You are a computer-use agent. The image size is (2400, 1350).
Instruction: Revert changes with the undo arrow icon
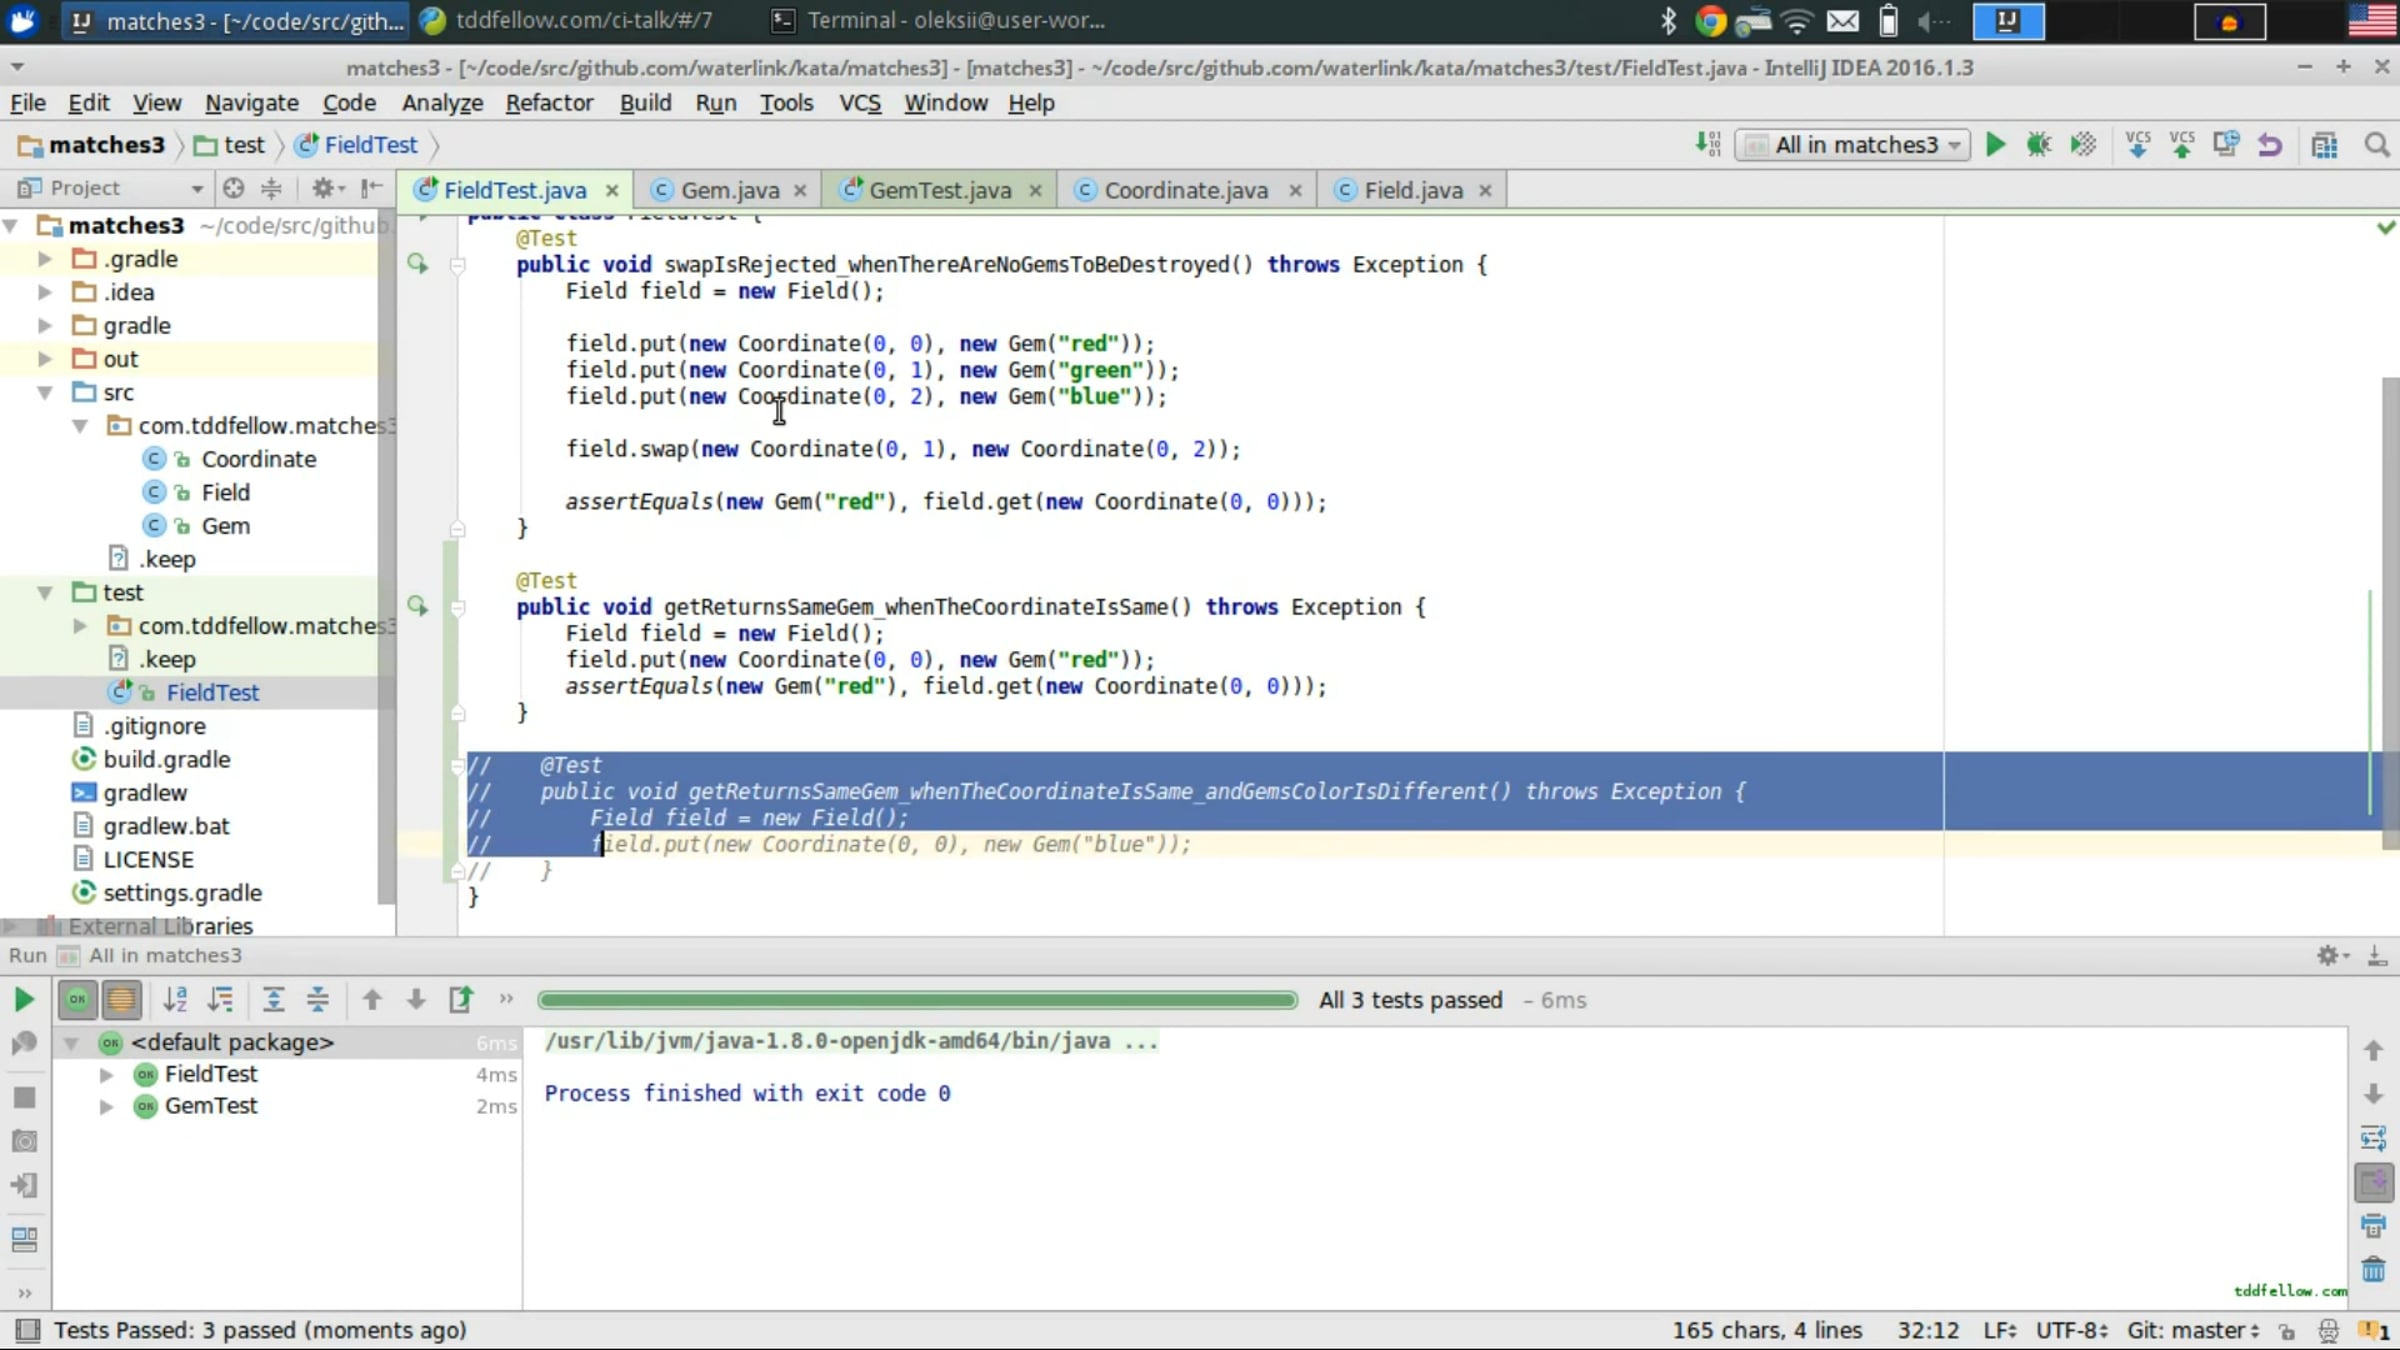[x=2270, y=145]
